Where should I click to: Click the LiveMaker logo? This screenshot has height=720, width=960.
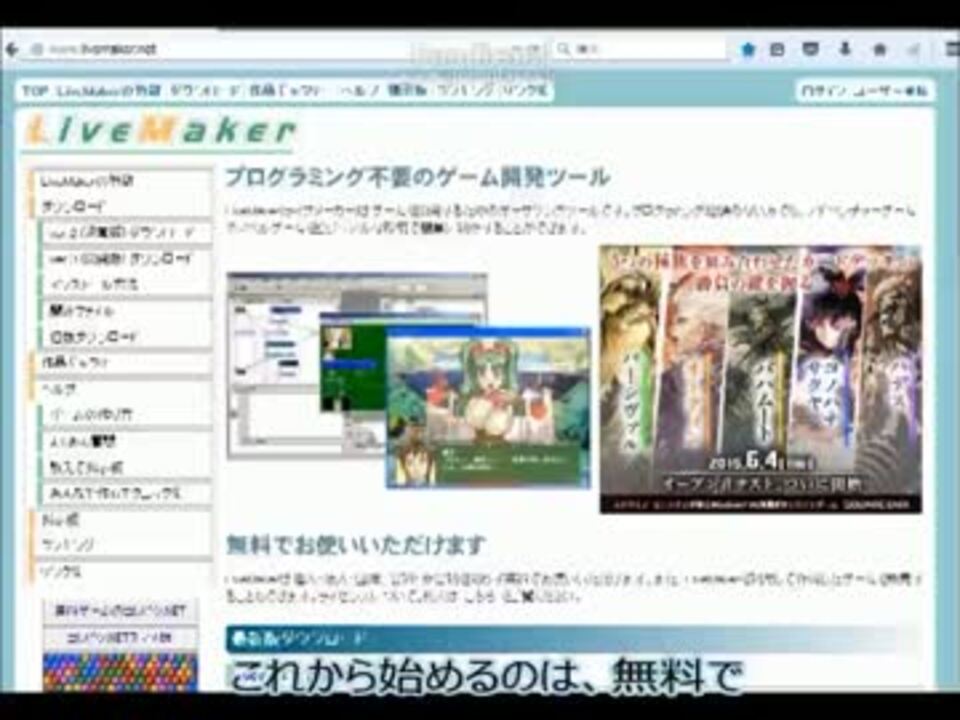[x=160, y=132]
